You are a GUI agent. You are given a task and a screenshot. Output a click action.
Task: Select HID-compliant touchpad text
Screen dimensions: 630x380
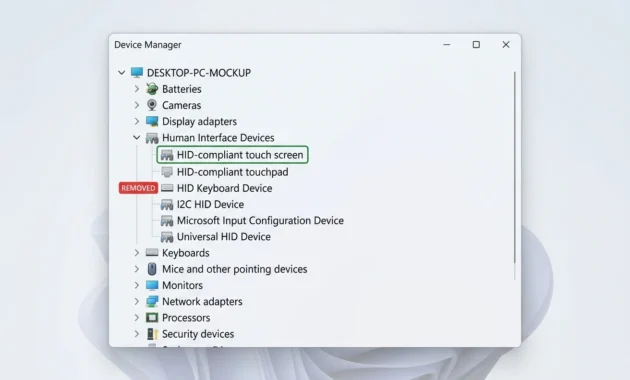pyautogui.click(x=233, y=172)
